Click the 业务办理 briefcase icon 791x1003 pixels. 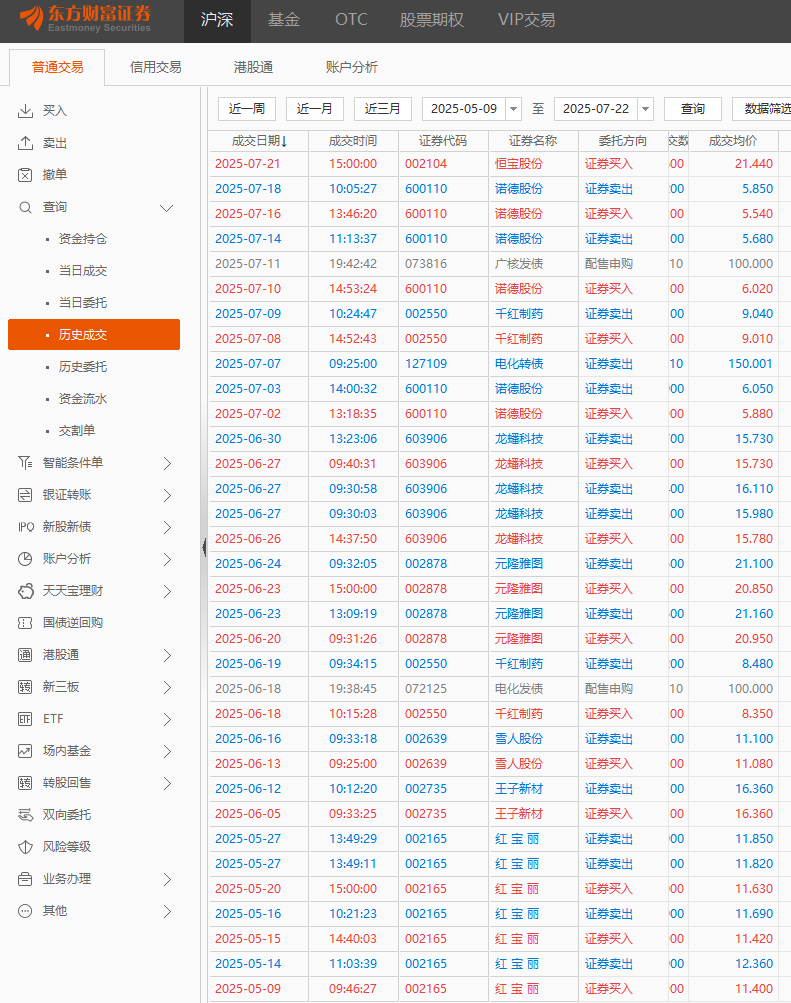click(x=25, y=879)
